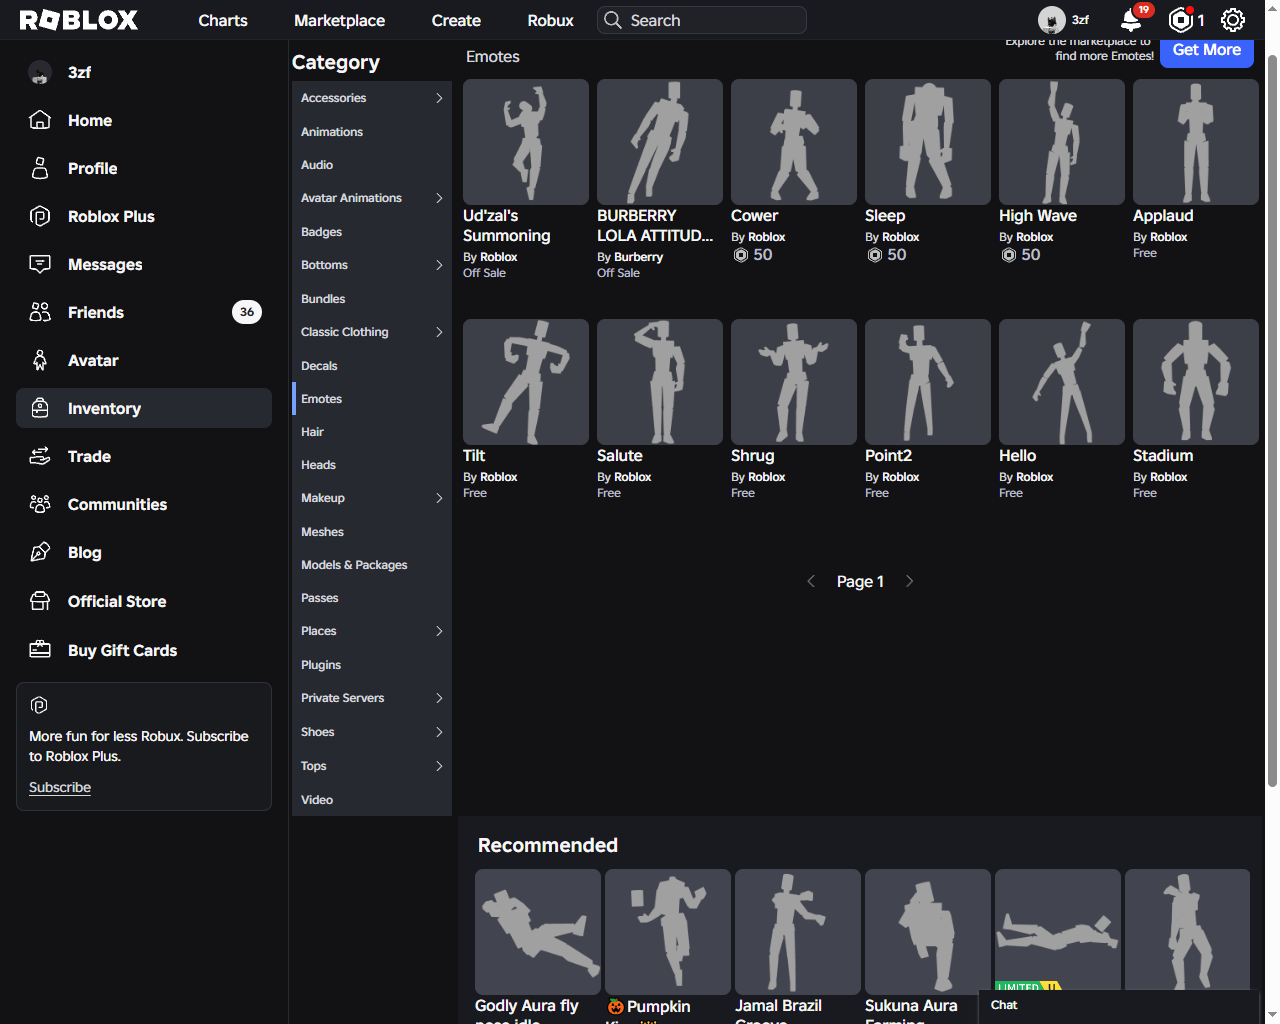The image size is (1280, 1024).
Task: Open the Applaud emote thumbnail
Action: [1196, 142]
